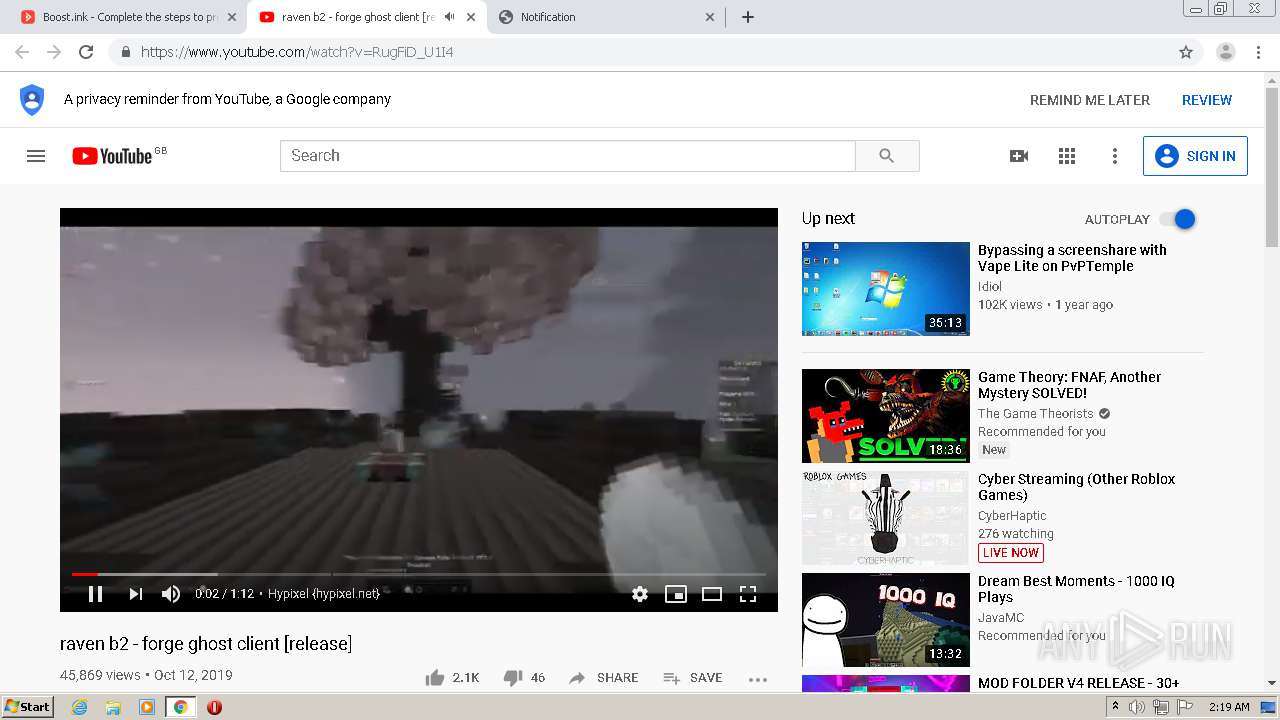Open the YouTube hamburger guide menu

[36, 156]
